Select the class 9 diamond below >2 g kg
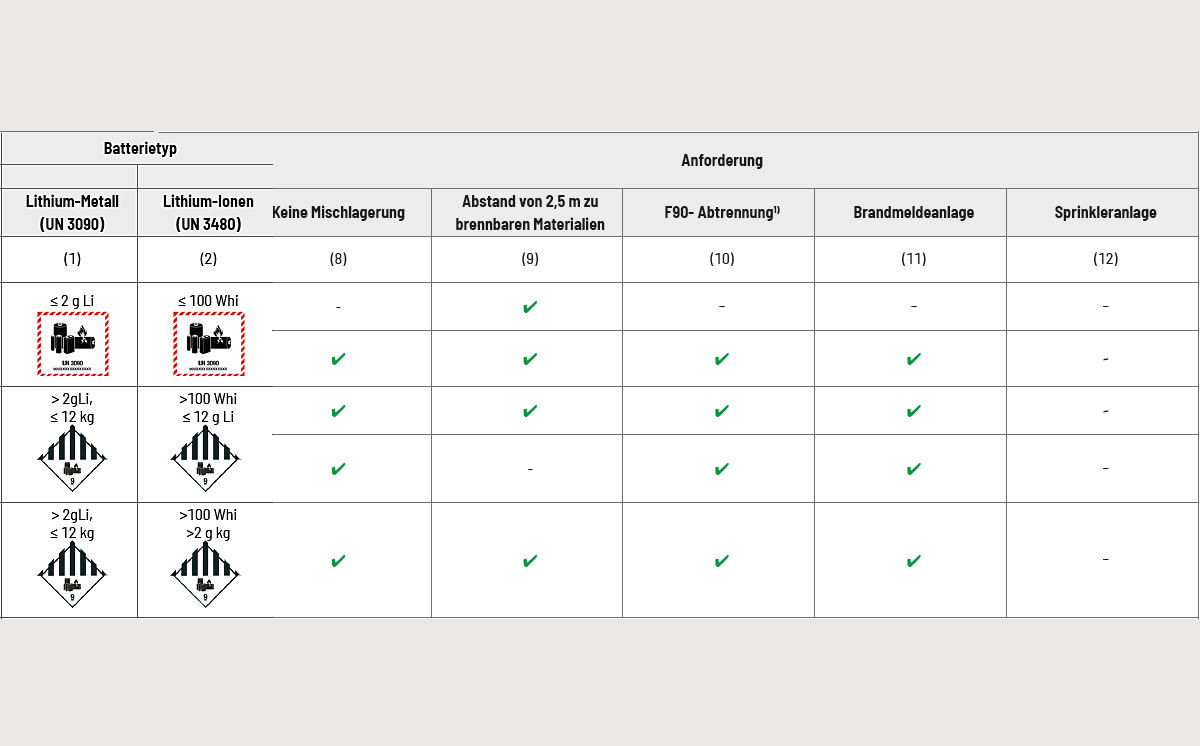Image resolution: width=1200 pixels, height=746 pixels. [x=205, y=574]
